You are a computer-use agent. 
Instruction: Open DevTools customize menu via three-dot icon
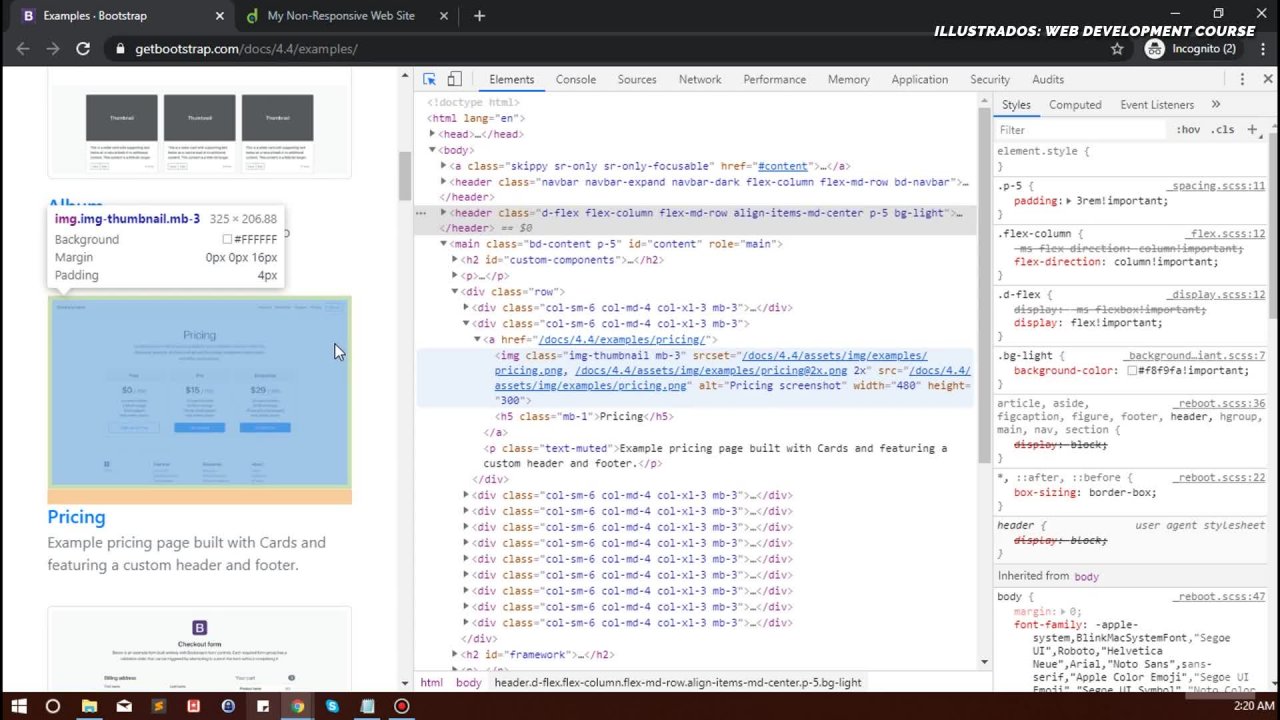(x=1241, y=79)
